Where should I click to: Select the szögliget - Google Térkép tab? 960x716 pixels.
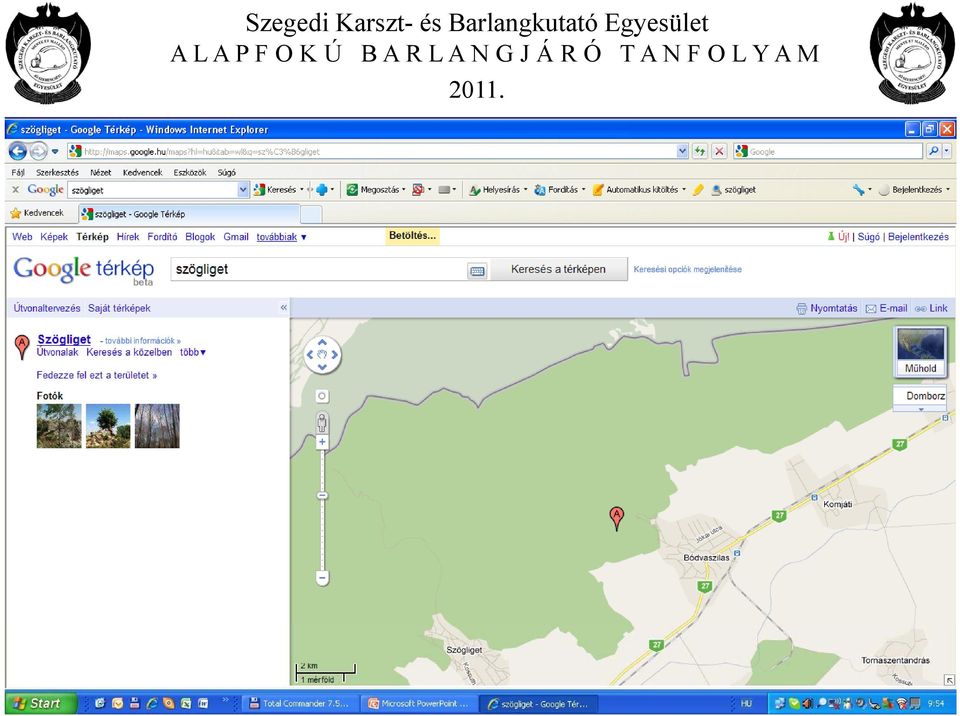pos(189,214)
